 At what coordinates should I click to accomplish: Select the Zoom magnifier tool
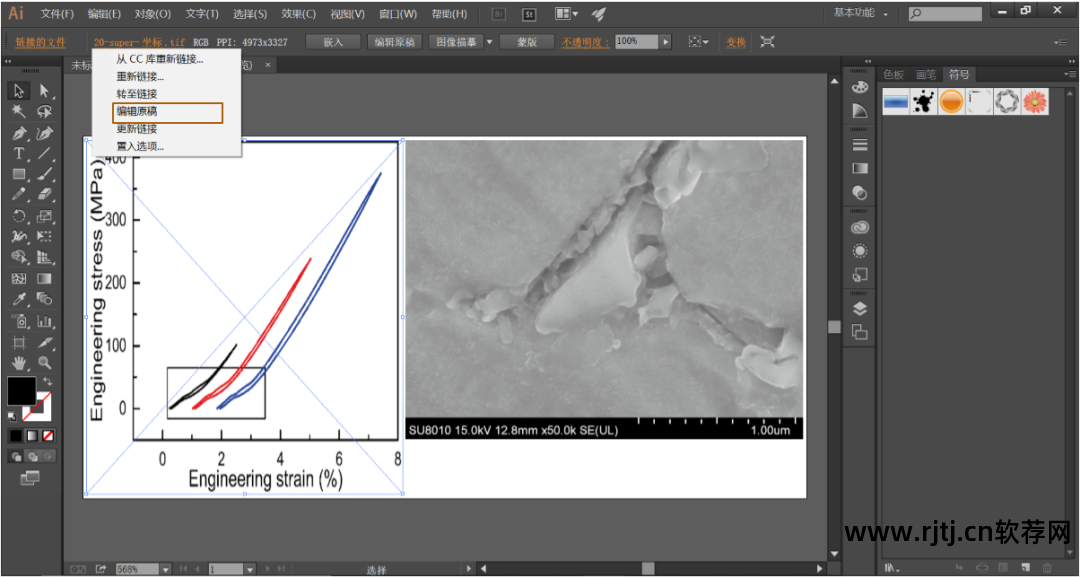point(45,362)
